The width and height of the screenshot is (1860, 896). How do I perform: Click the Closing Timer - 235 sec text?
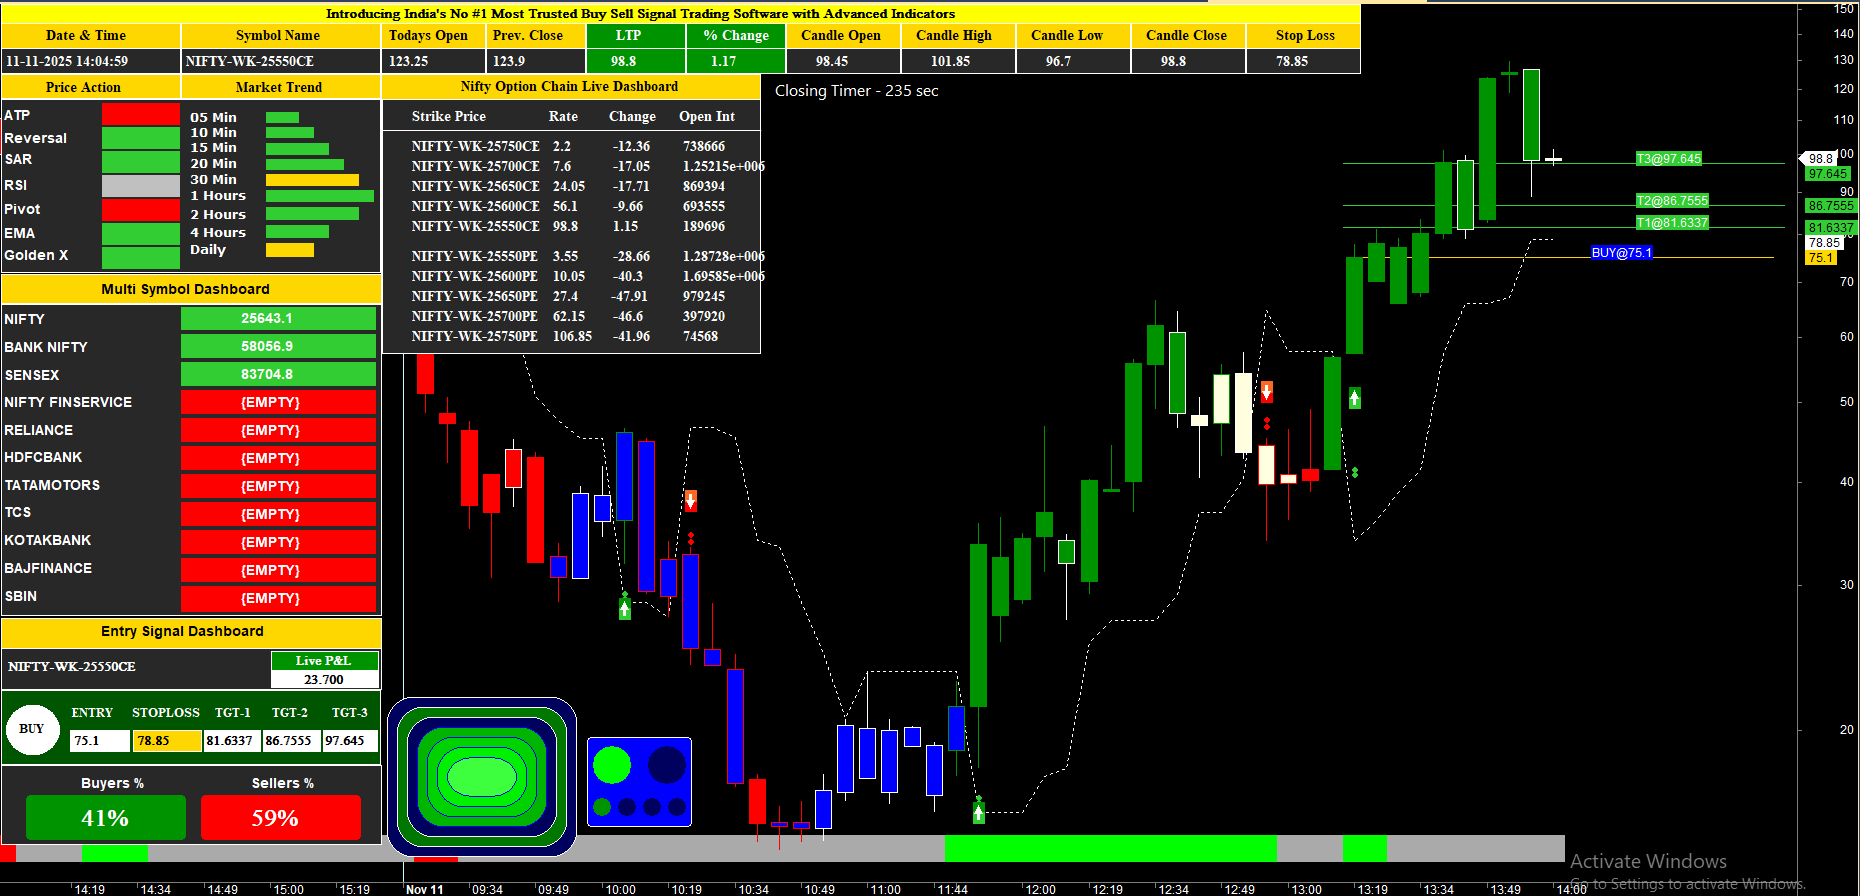pos(857,91)
